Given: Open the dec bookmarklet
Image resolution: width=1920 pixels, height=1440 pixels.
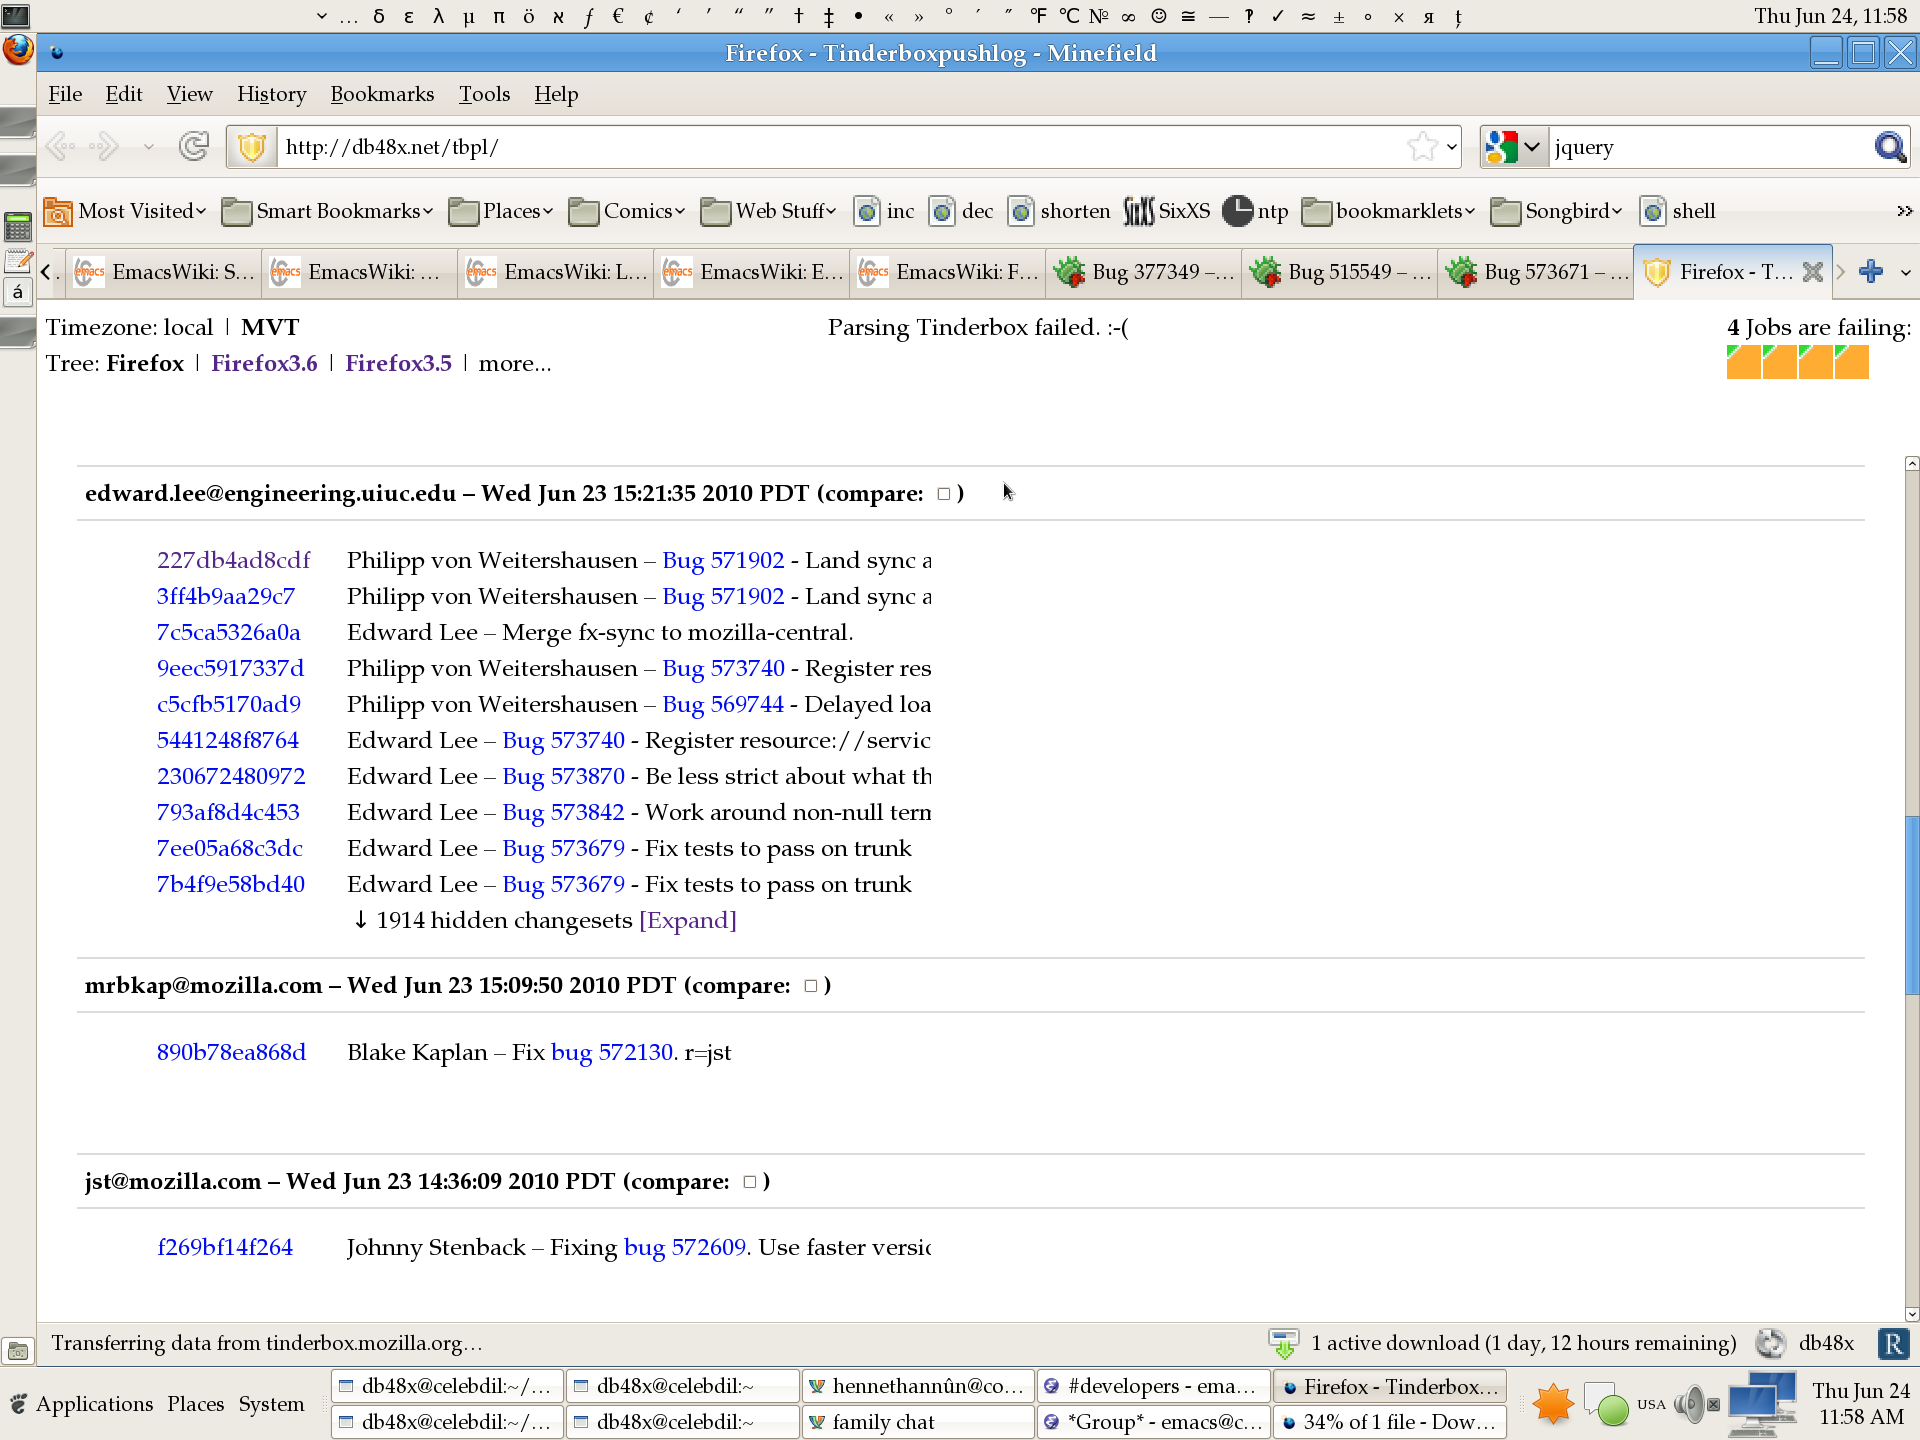Looking at the screenshot, I should pyautogui.click(x=961, y=211).
